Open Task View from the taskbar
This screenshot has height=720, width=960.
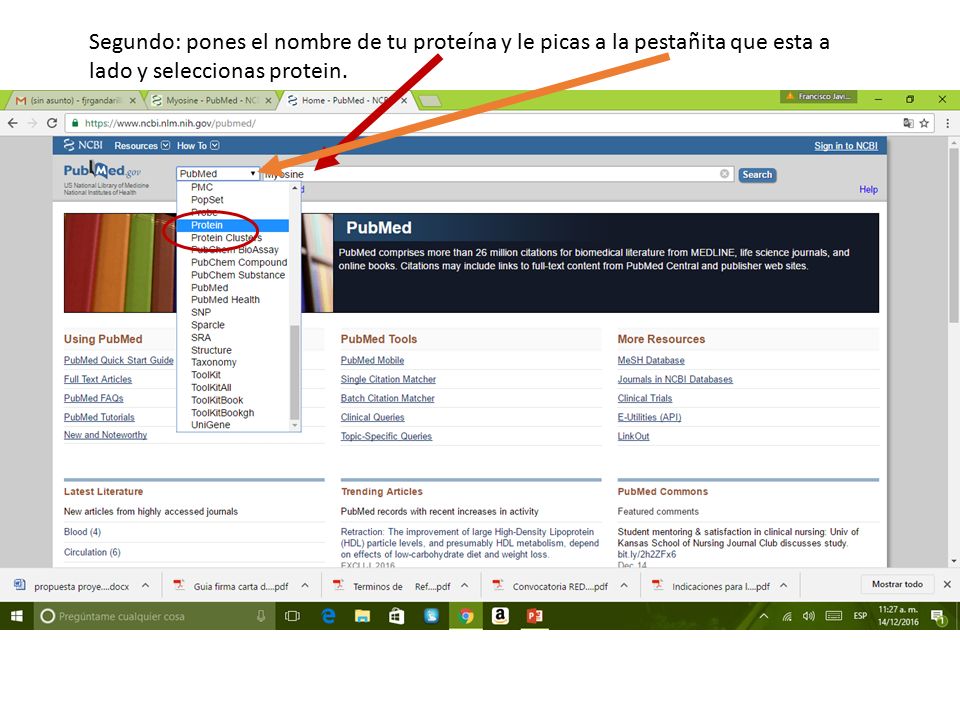pyautogui.click(x=293, y=616)
